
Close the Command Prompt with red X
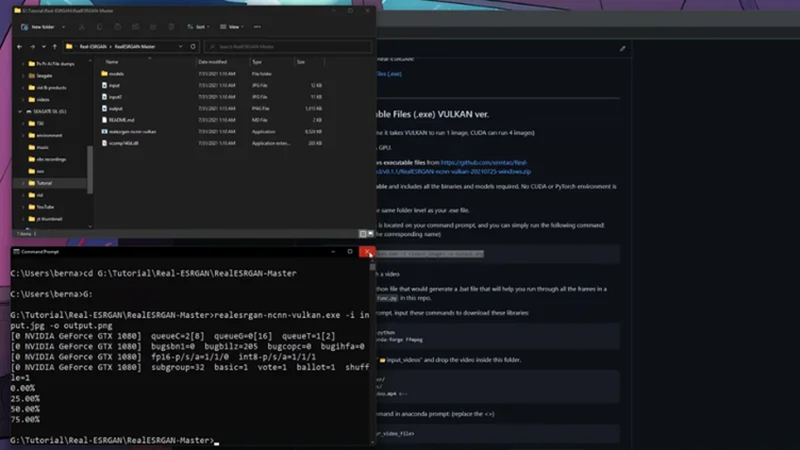coord(367,252)
